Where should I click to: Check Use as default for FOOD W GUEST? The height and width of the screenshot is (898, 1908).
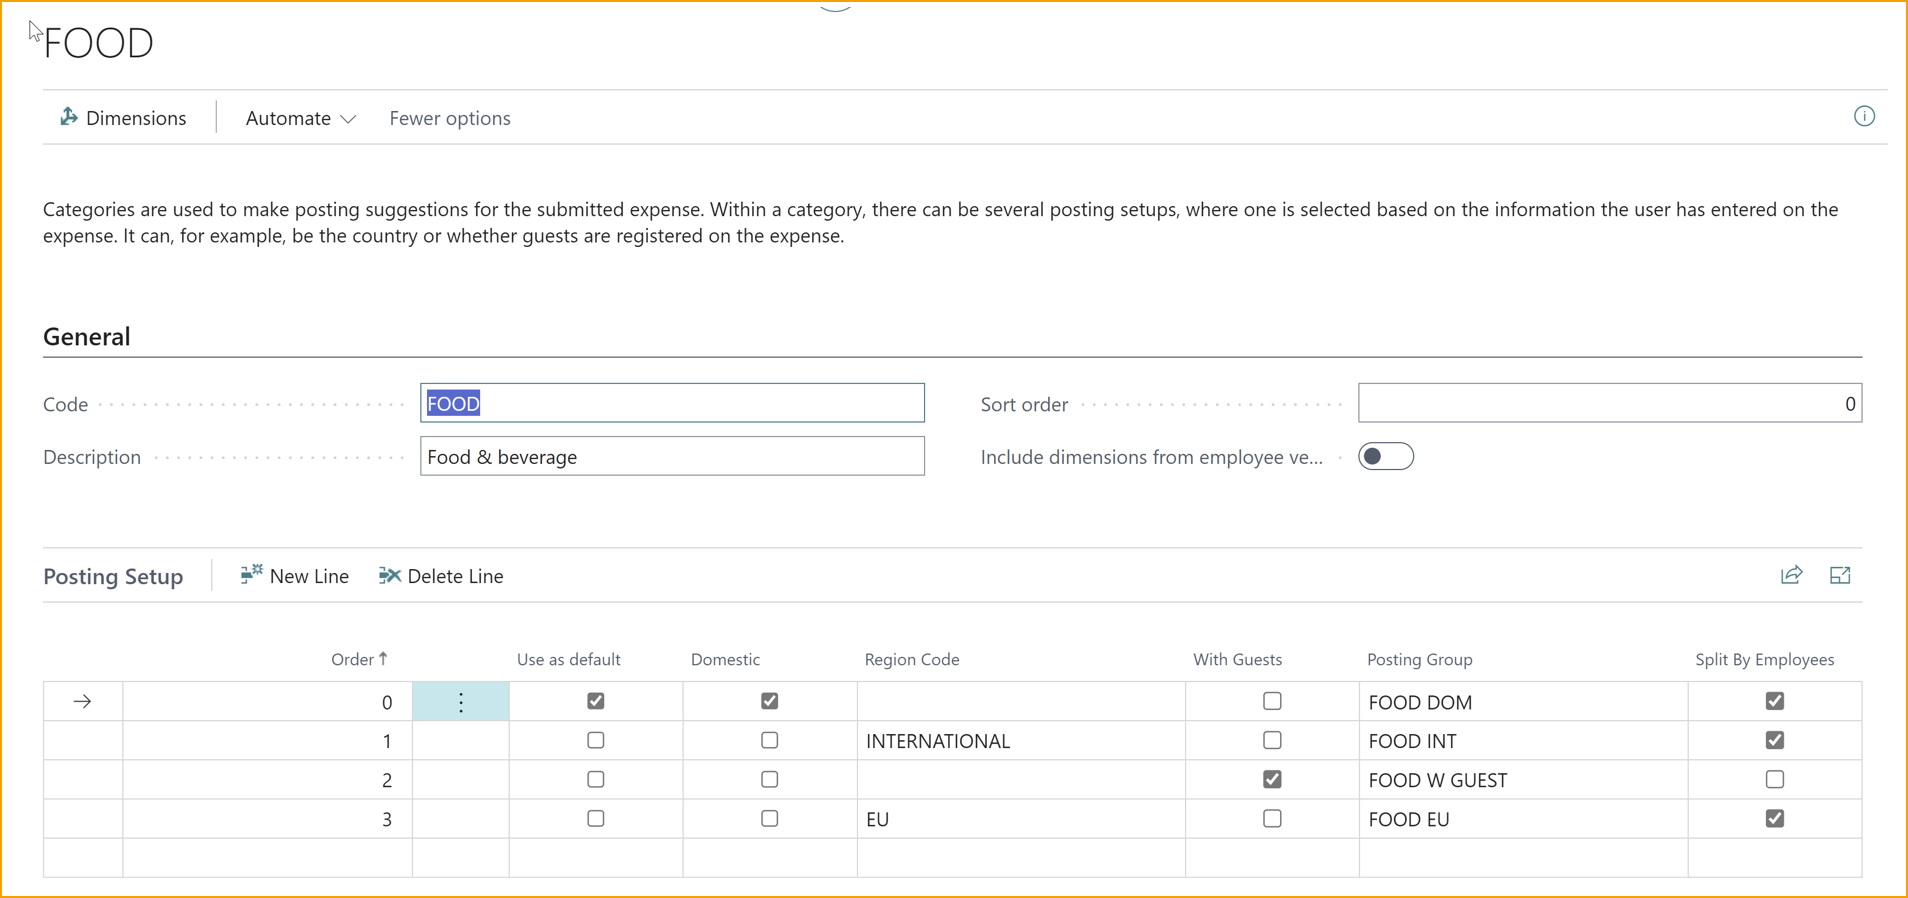[596, 779]
